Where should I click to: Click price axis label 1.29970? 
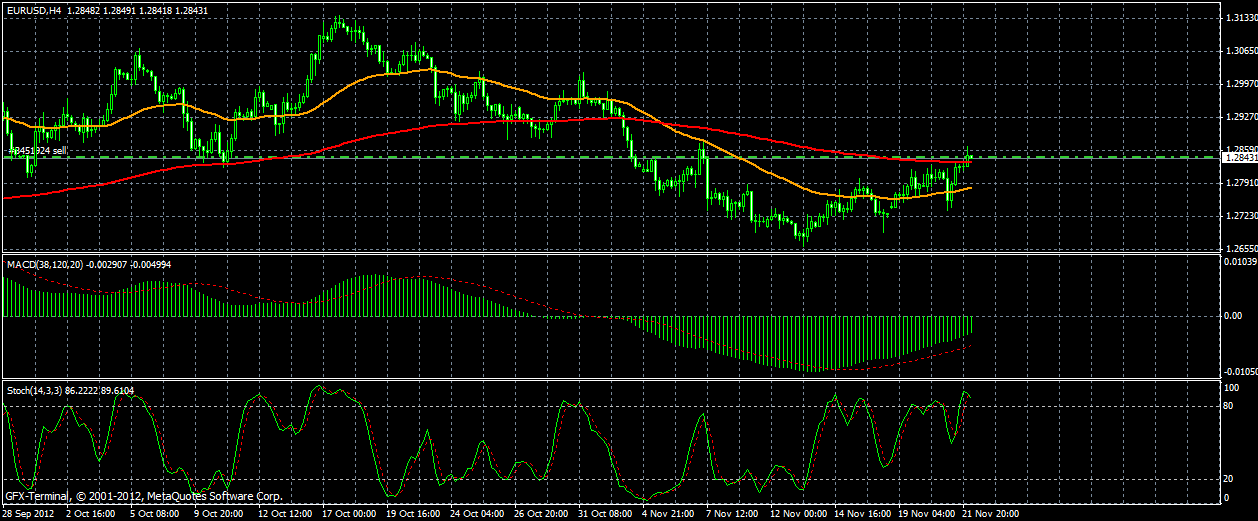coord(1242,84)
